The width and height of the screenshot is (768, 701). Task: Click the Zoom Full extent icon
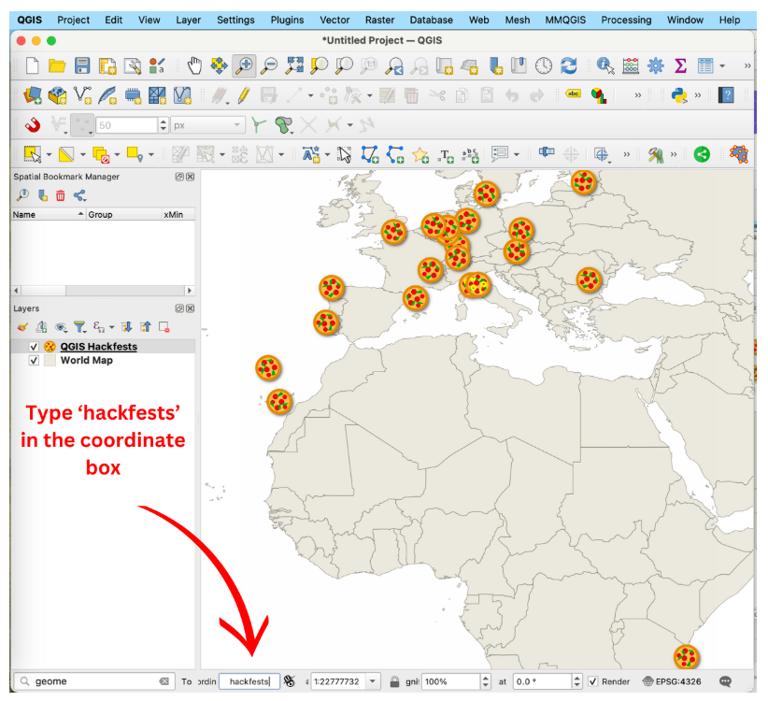pos(294,65)
